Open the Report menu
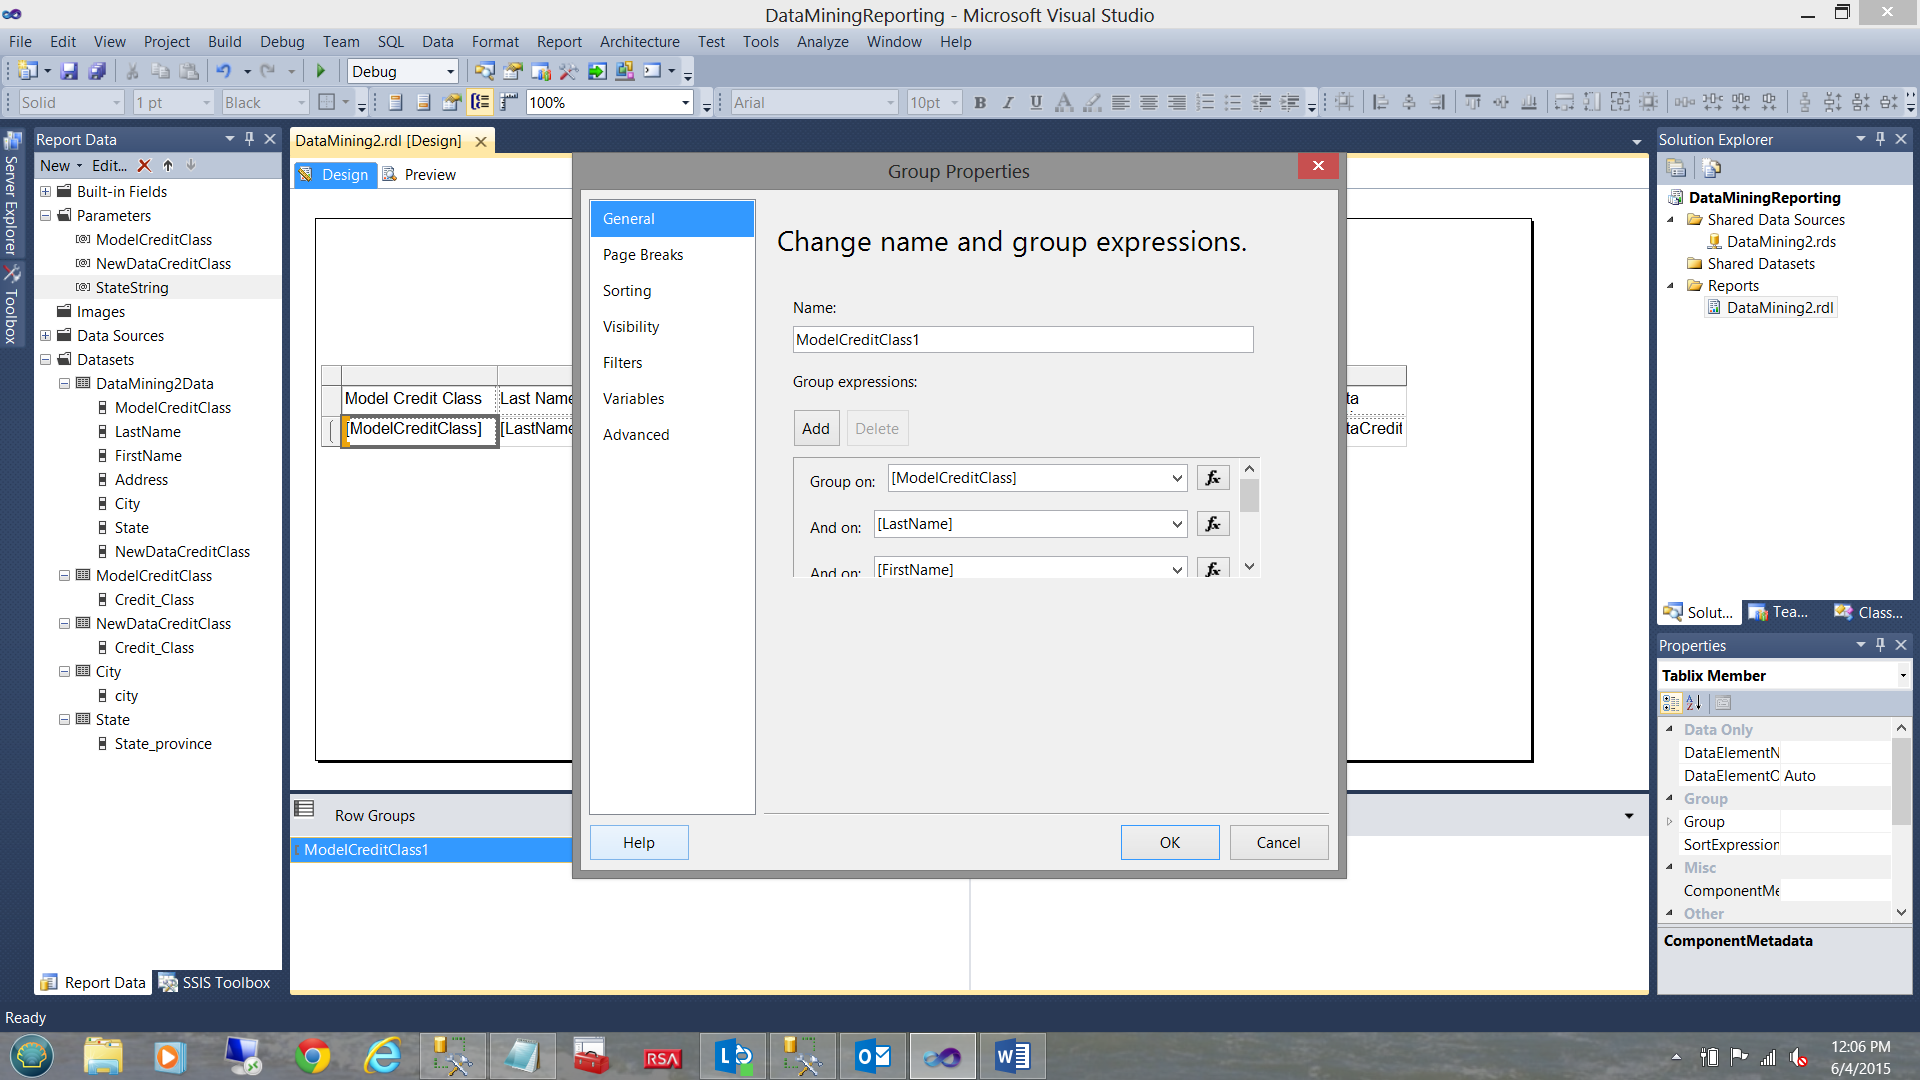Viewport: 1920px width, 1080px height. click(x=558, y=42)
